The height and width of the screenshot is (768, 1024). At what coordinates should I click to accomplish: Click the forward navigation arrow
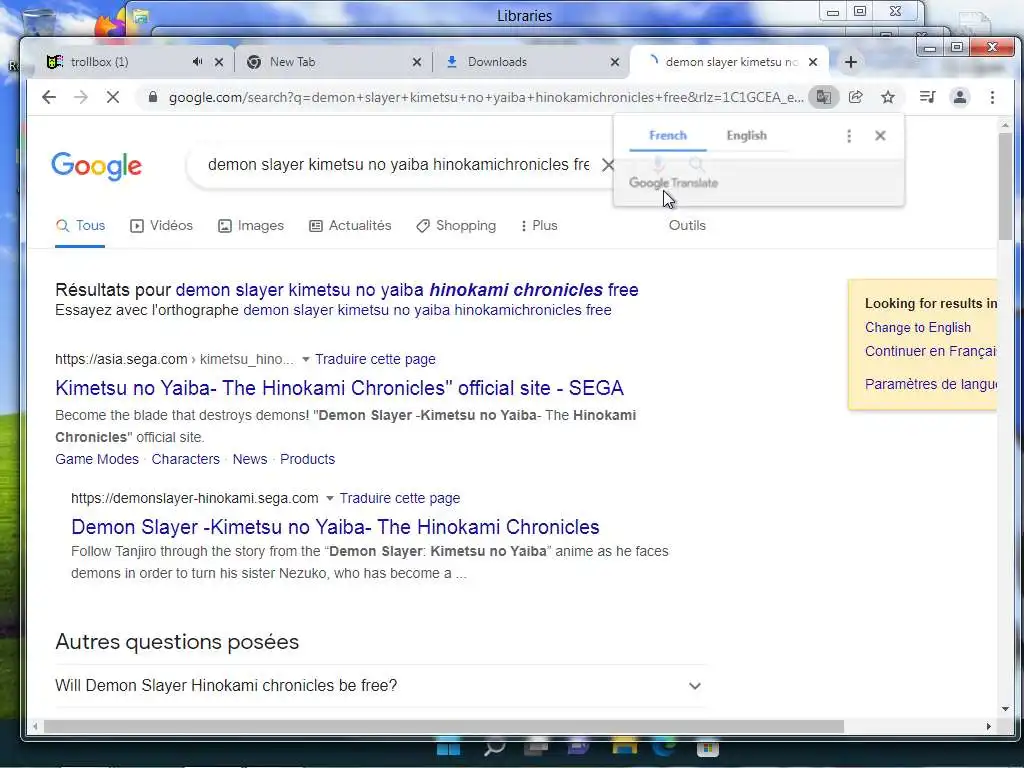tap(80, 97)
